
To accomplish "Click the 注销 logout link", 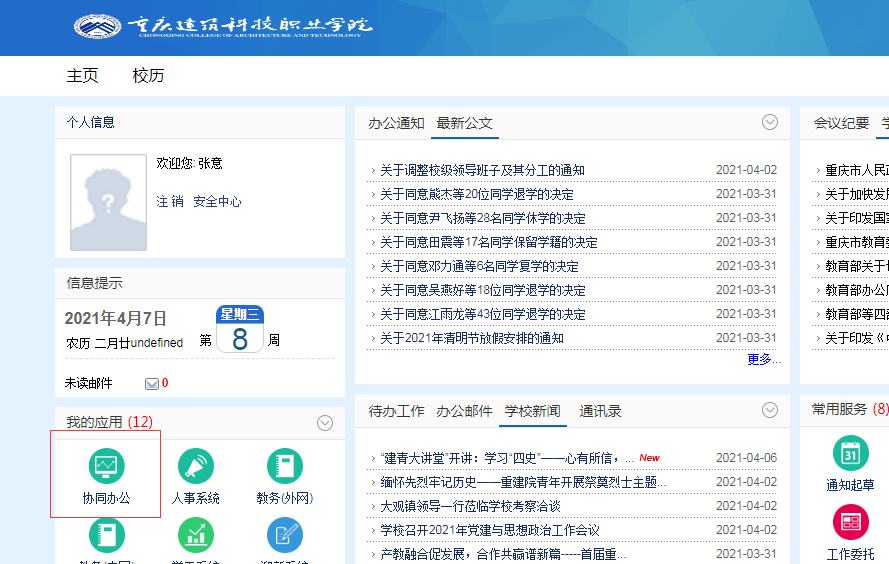I will click(x=170, y=201).
